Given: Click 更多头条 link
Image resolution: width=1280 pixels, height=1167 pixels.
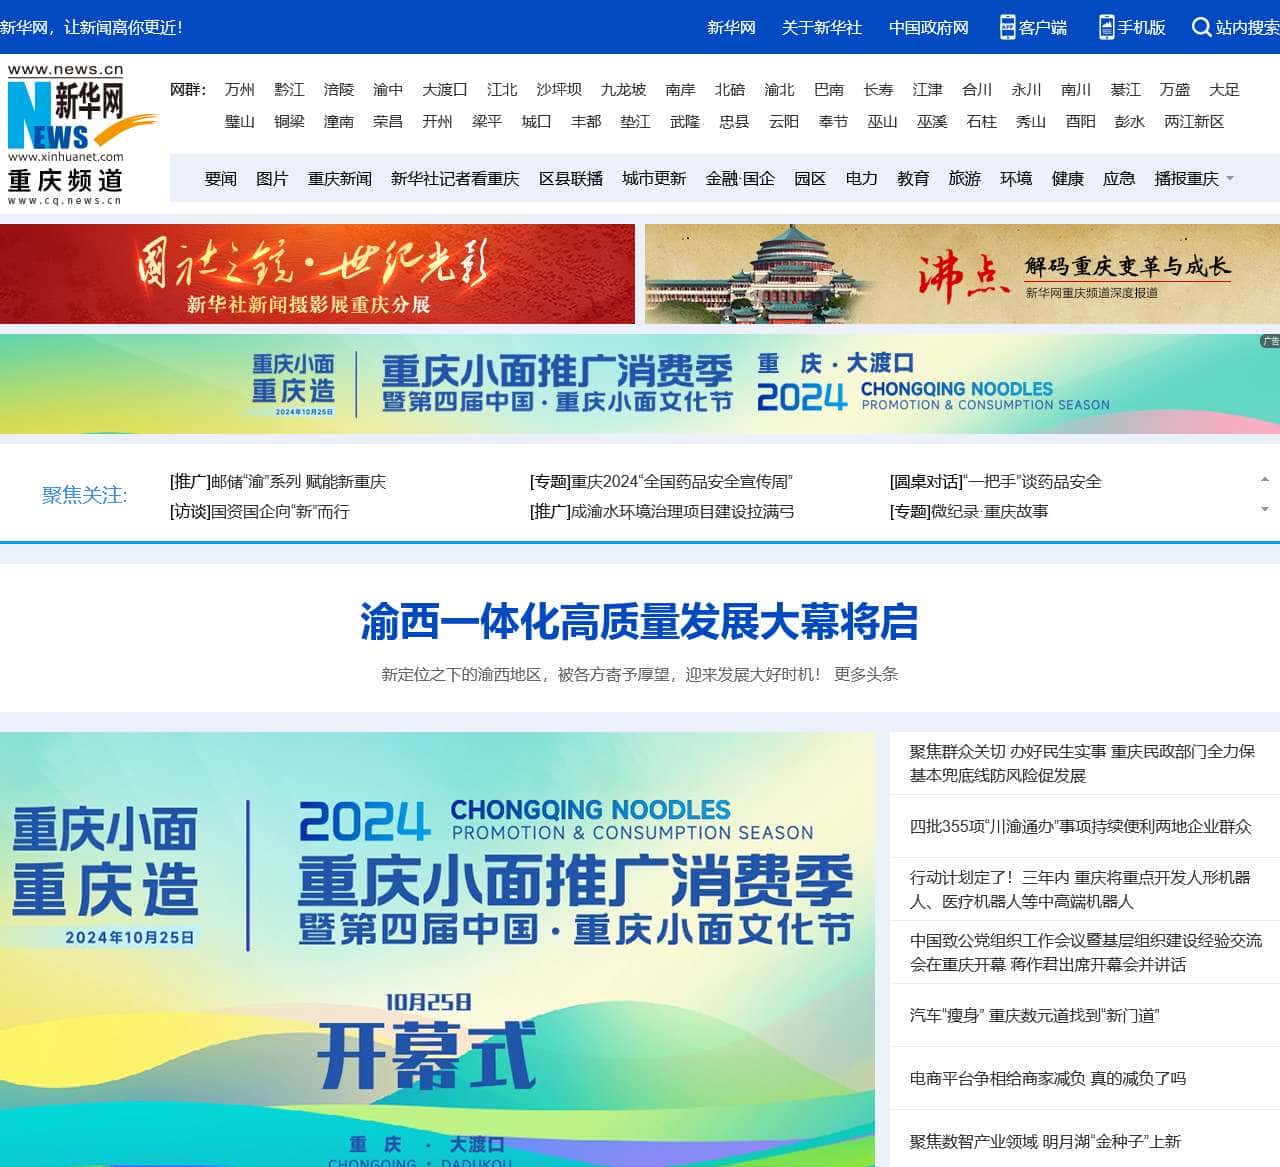Looking at the screenshot, I should (x=866, y=675).
